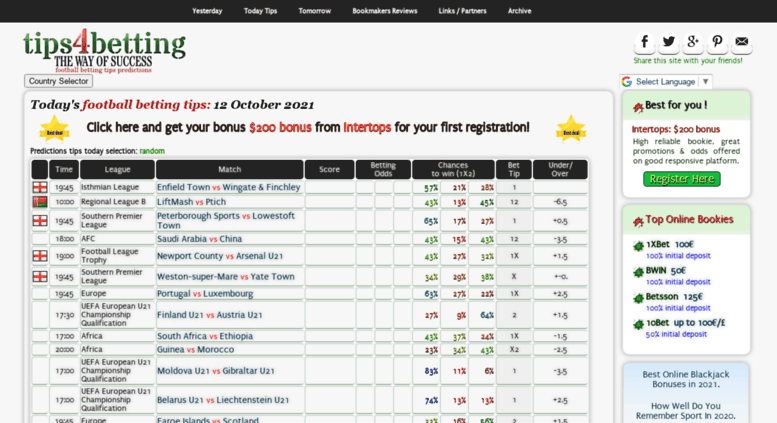Image resolution: width=777 pixels, height=423 pixels.
Task: Open Enfield Town vs Wingate & Finchley match
Action: (228, 187)
